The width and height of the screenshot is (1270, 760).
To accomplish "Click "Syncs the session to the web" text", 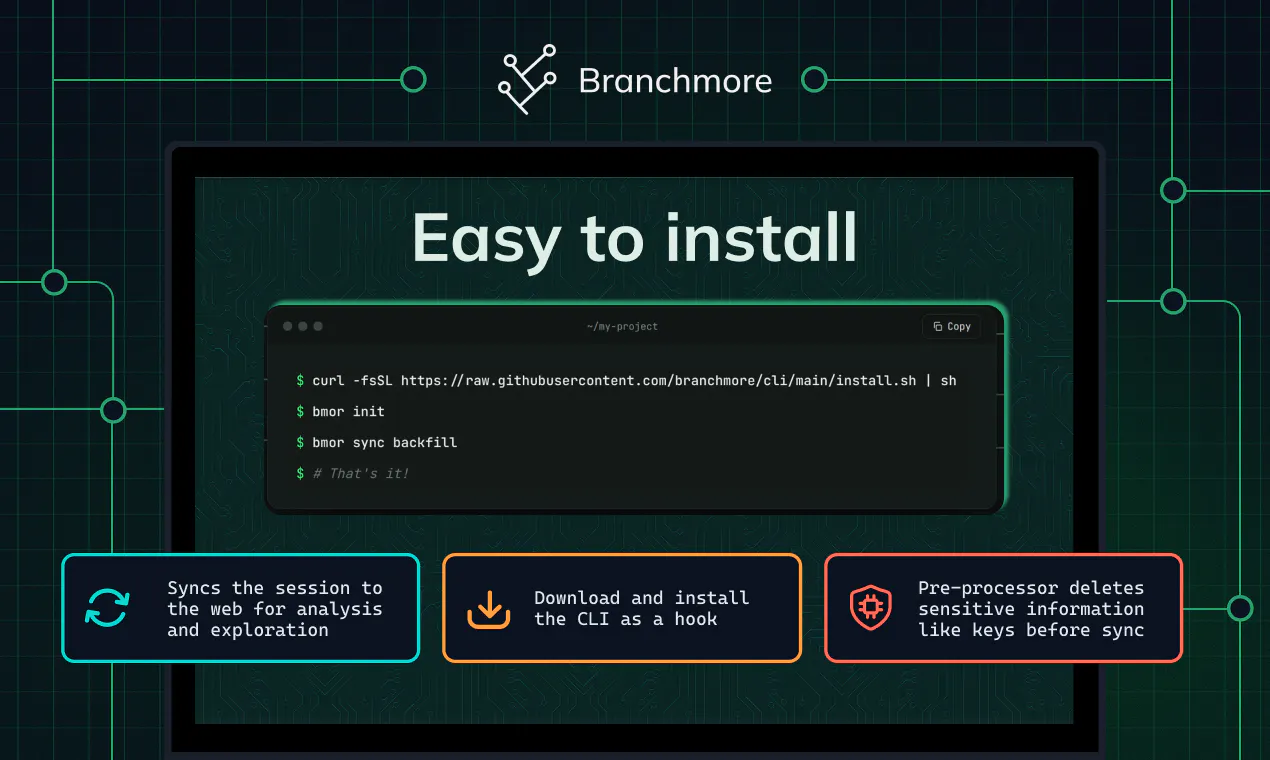I will coord(275,609).
